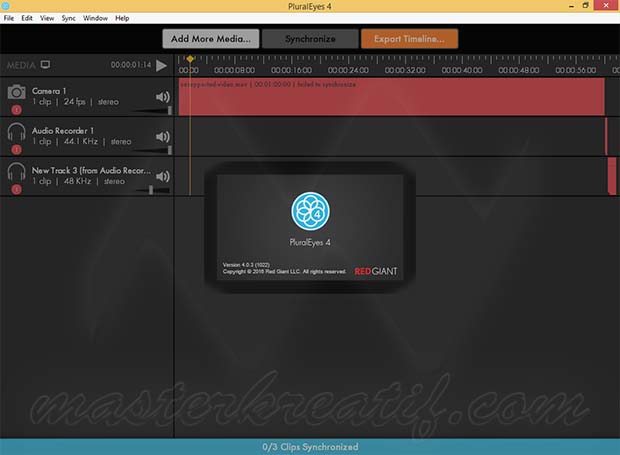
Task: Click the monitor icon next to MEDIA
Action: [x=45, y=65]
